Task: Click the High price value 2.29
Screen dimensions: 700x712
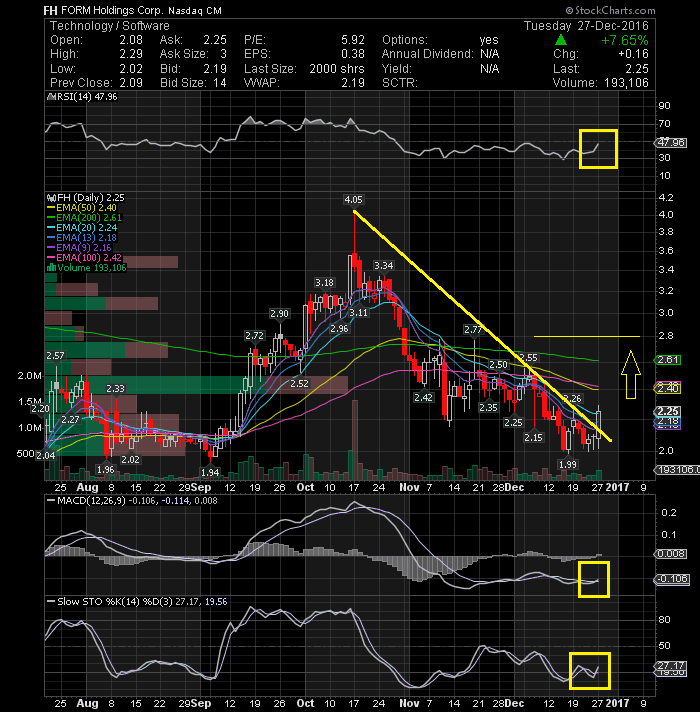Action: click(x=131, y=54)
